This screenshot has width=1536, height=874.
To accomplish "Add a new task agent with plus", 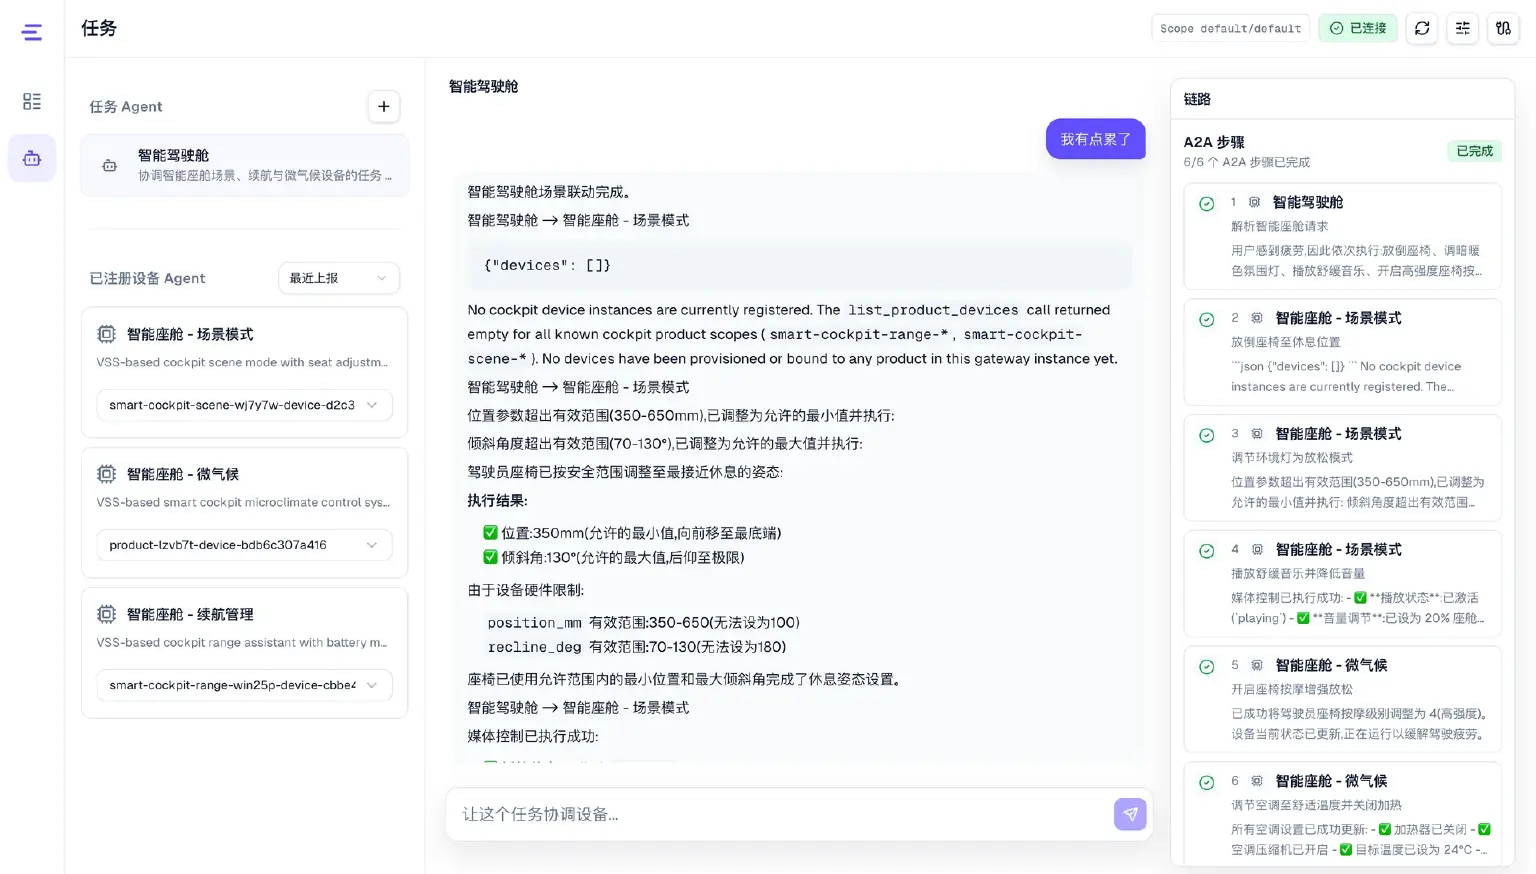I will pos(384,106).
